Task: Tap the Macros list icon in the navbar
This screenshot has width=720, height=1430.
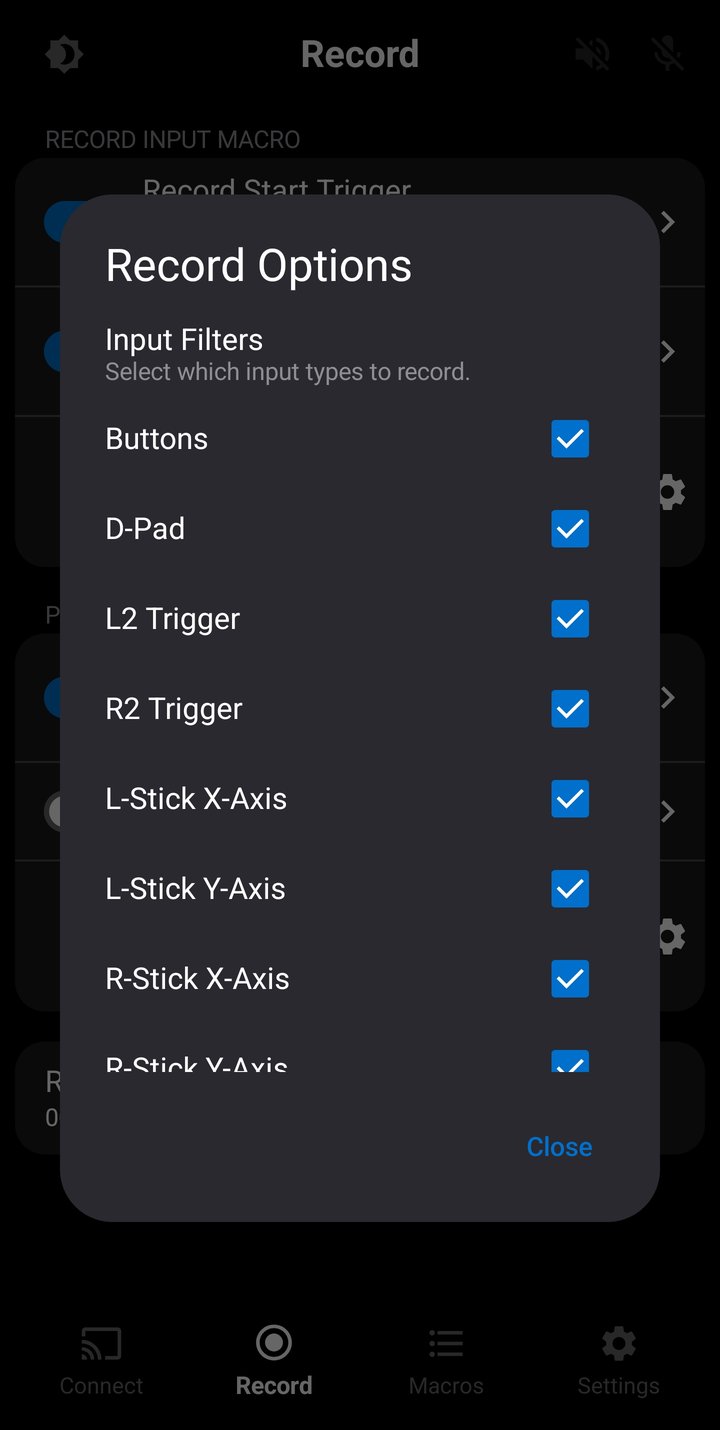Action: pos(445,1343)
